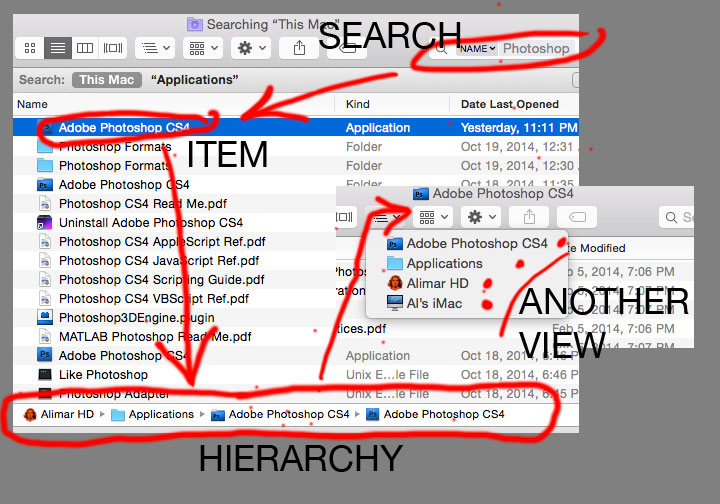Open the NAME search token dropdown
Screen dimensions: 720x504
click(x=477, y=49)
